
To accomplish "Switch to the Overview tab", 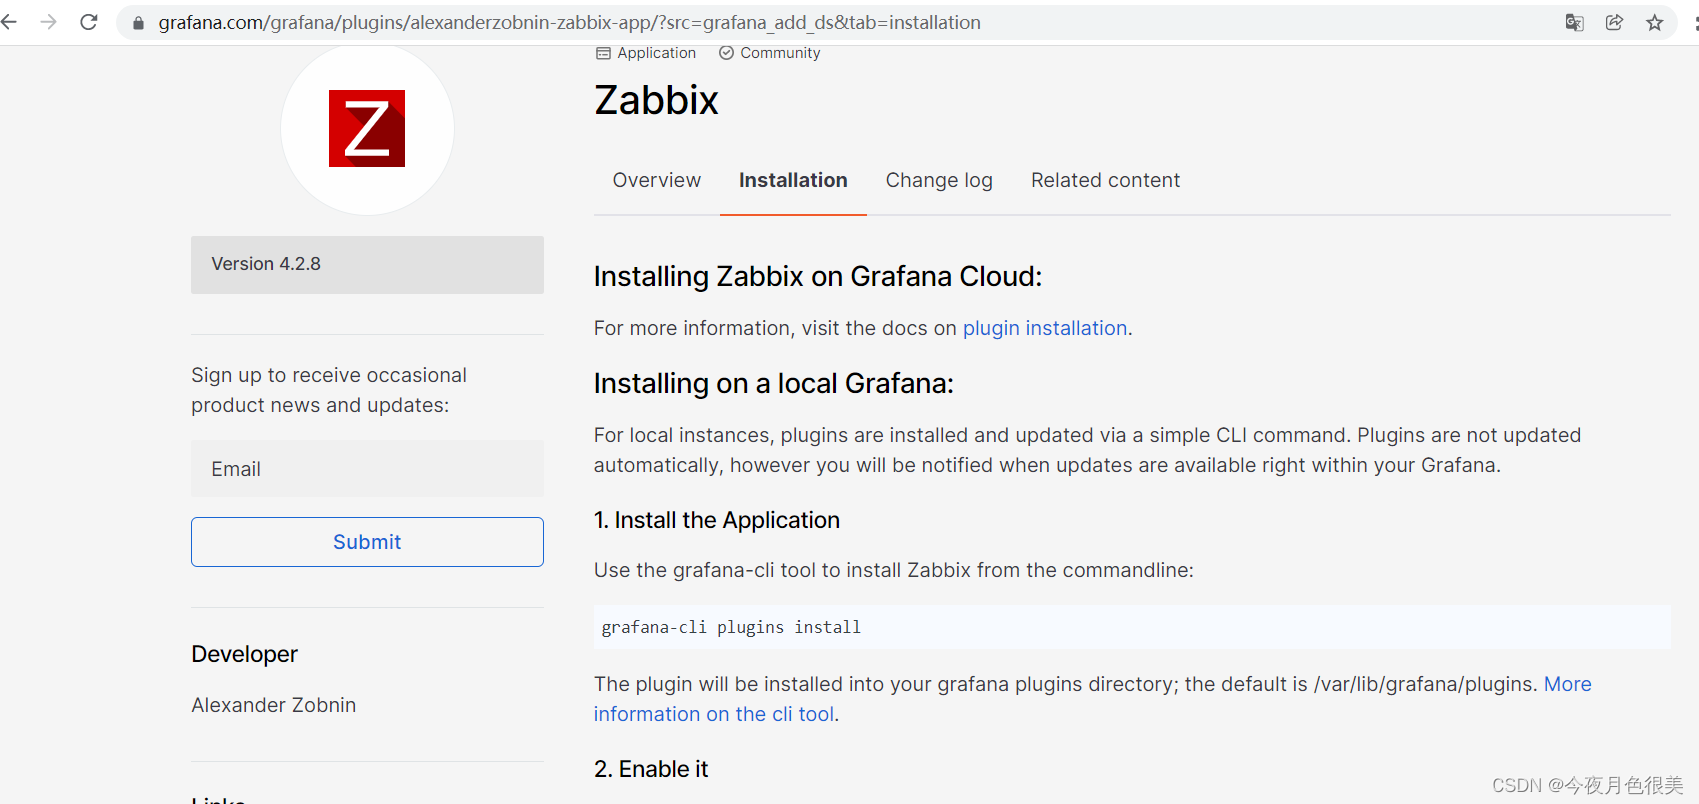I will pyautogui.click(x=657, y=180).
